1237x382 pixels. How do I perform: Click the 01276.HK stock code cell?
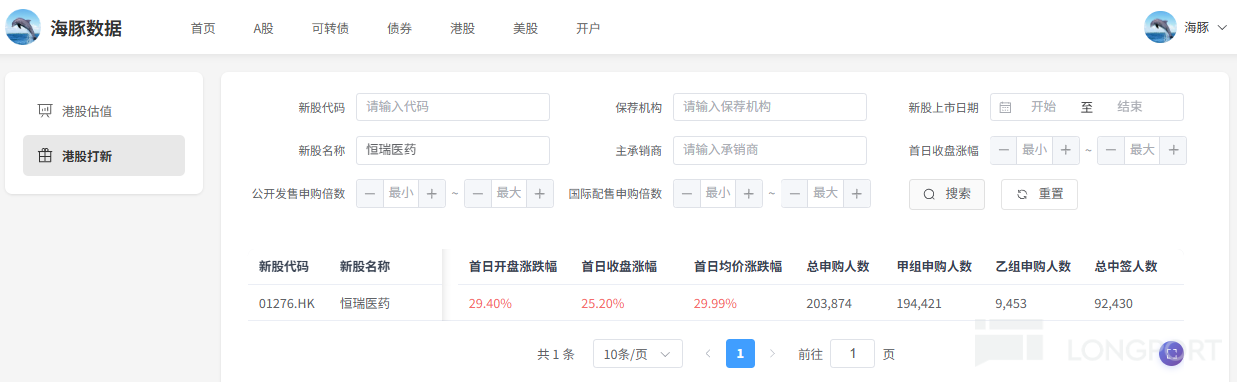tap(287, 303)
